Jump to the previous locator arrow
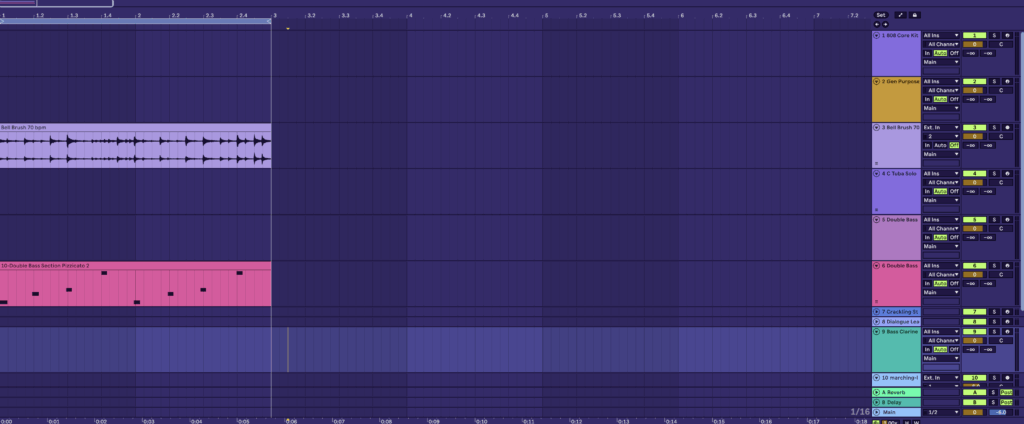 pyautogui.click(x=877, y=25)
